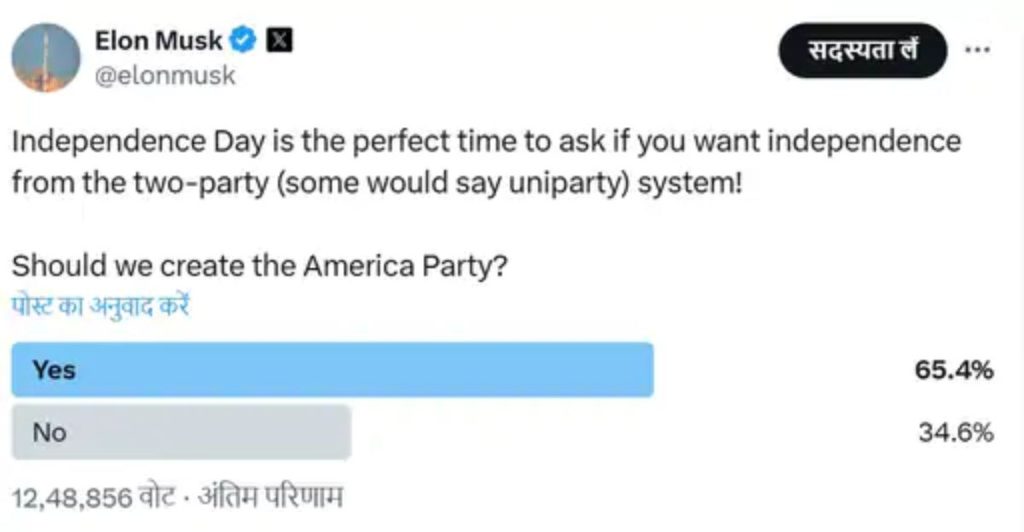
Task: Select the gray No poll bar
Action: 181,432
